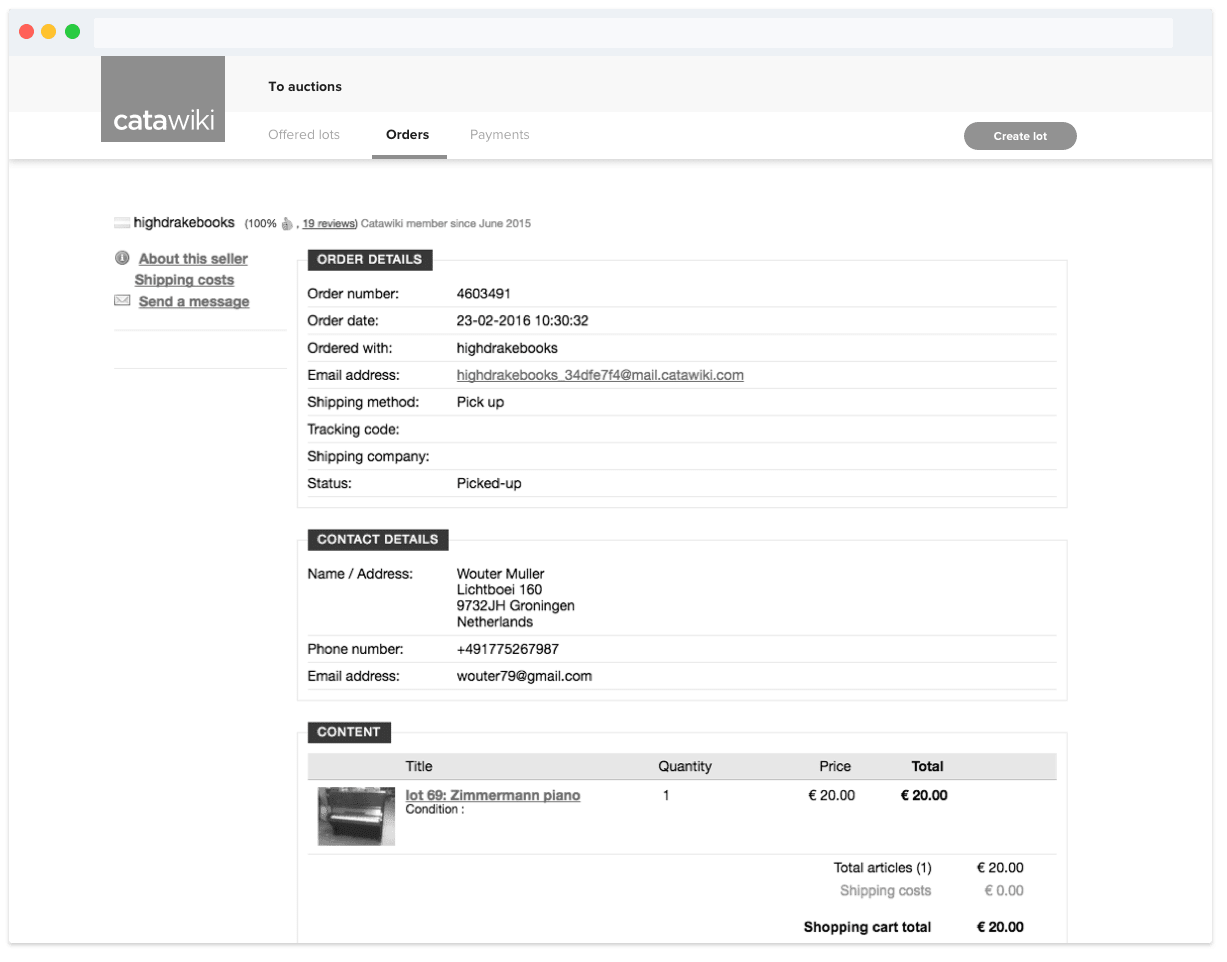Click the red close window button
The height and width of the screenshot is (962, 1227).
26,32
